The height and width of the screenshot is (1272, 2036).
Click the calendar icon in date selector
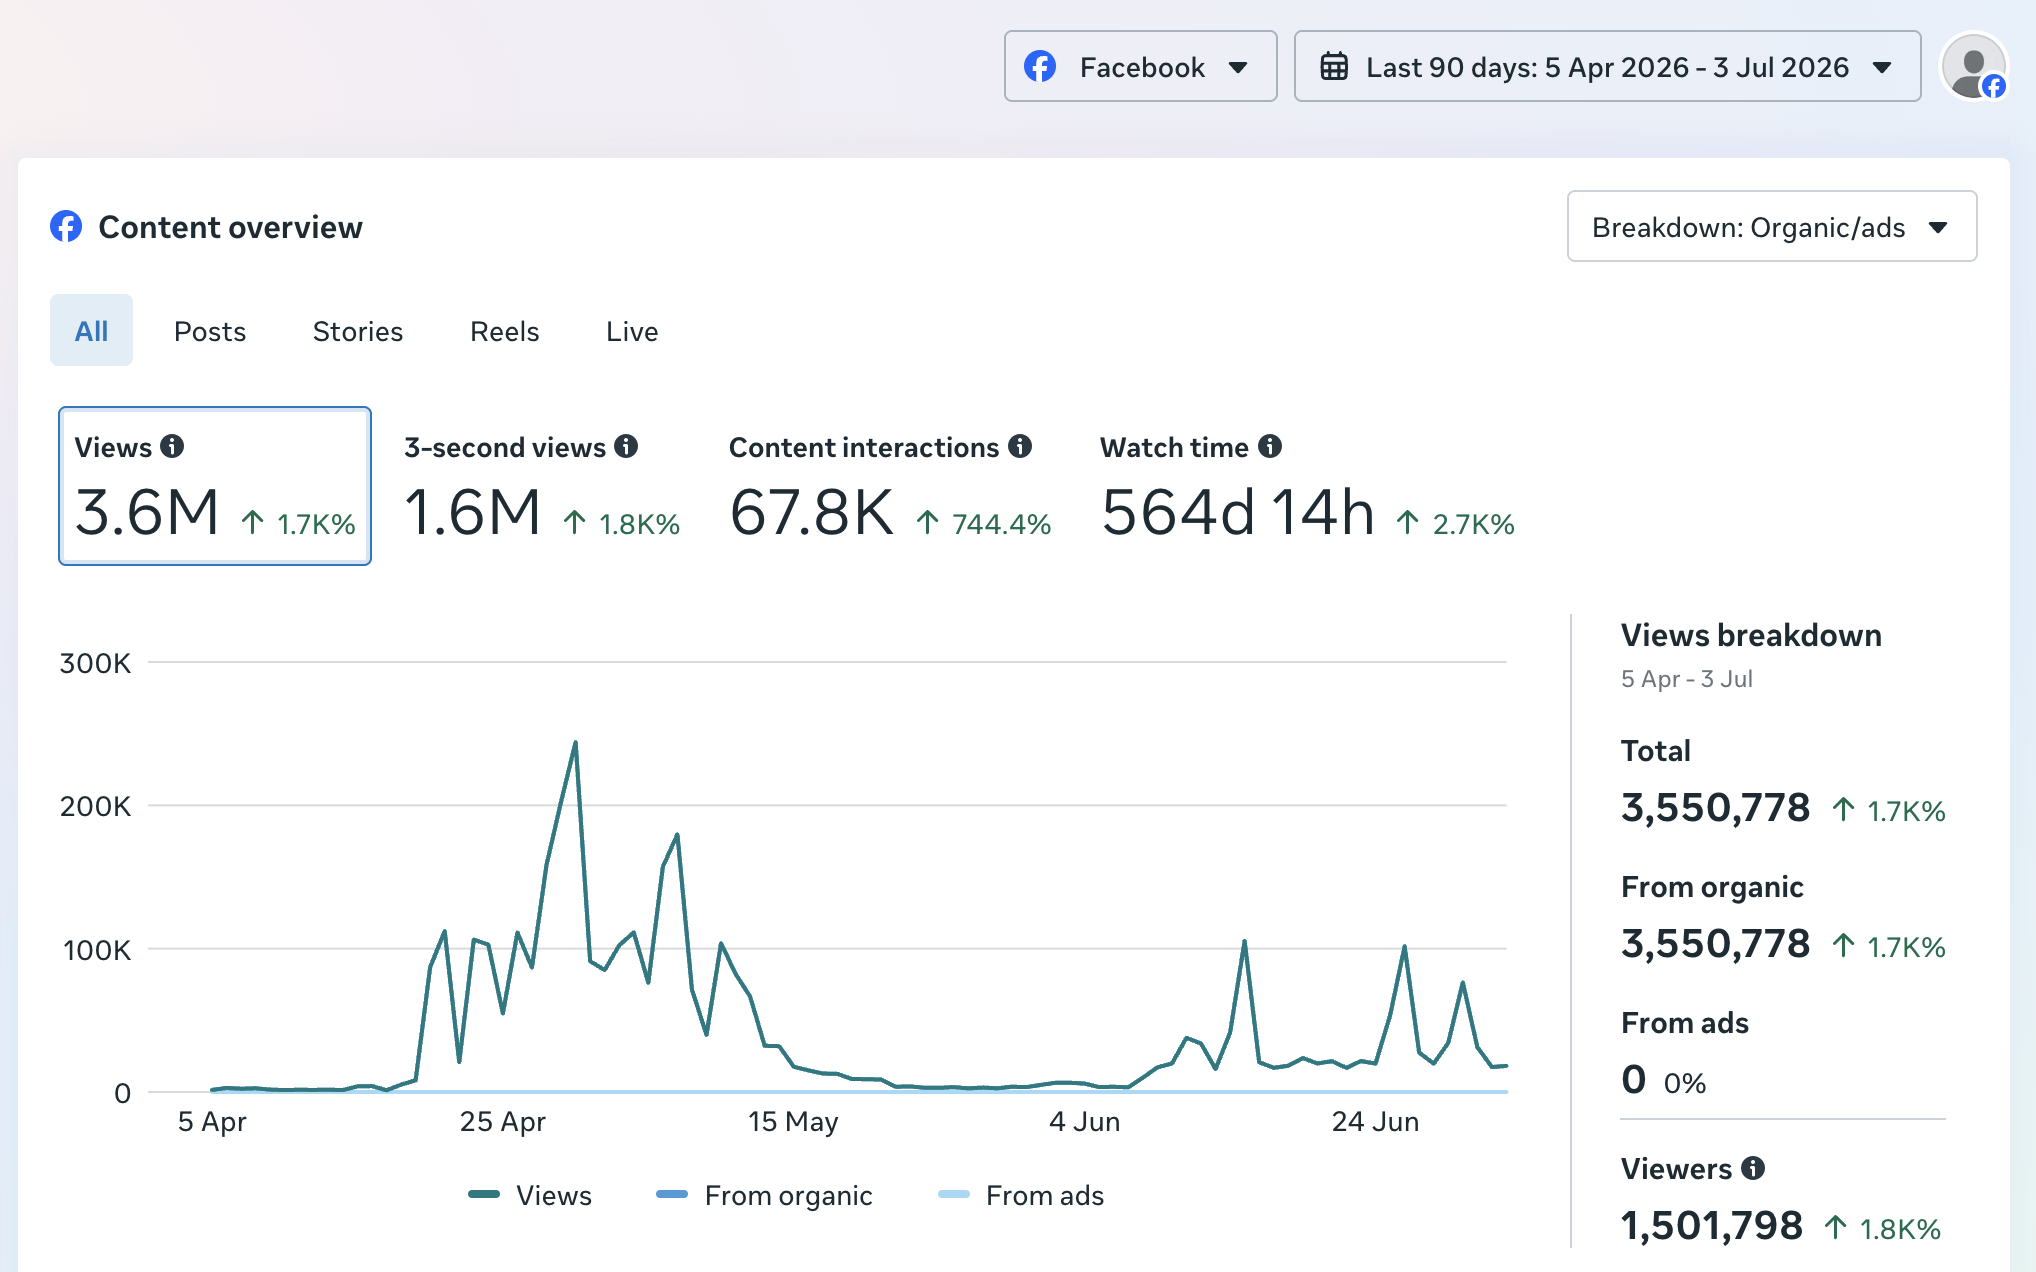point(1334,67)
